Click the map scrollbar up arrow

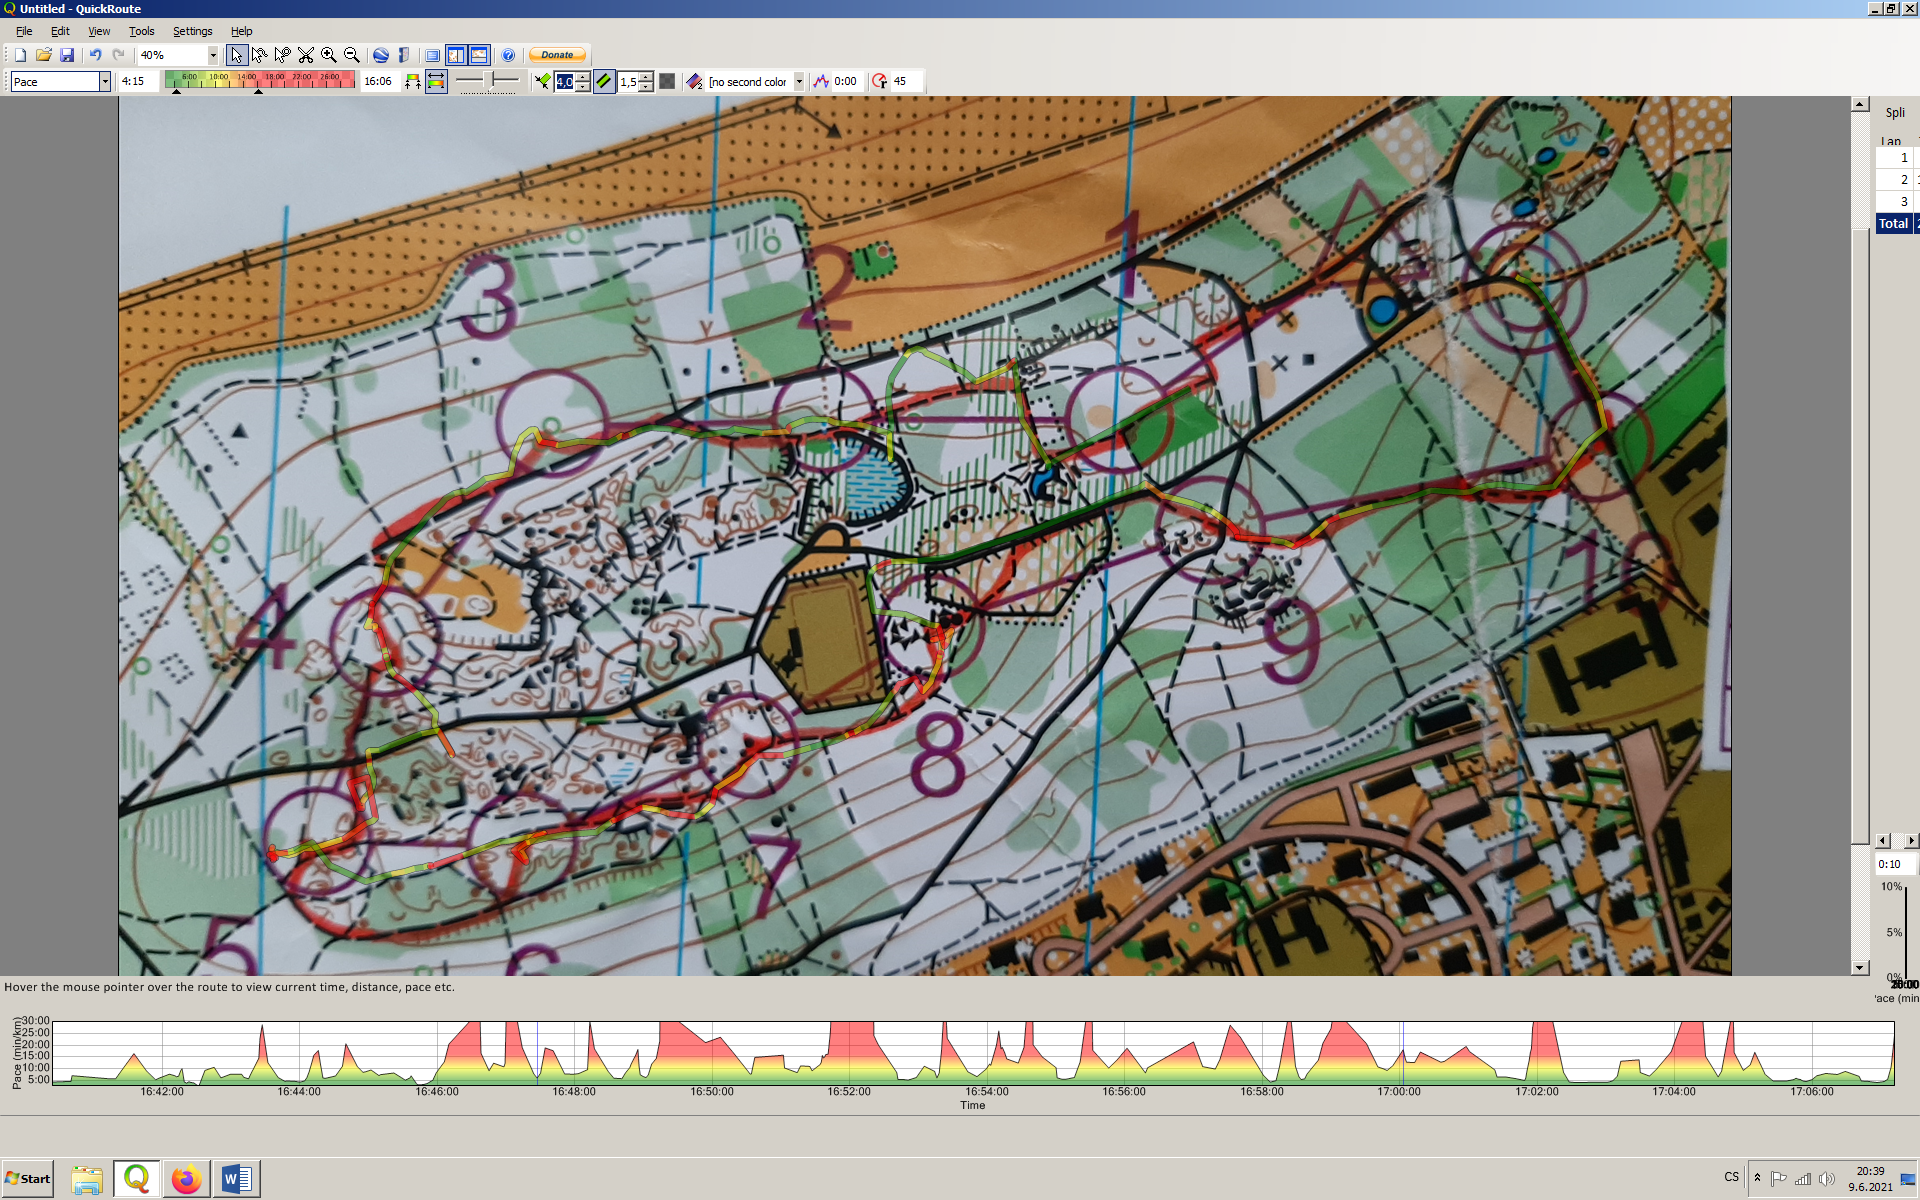pyautogui.click(x=1859, y=104)
